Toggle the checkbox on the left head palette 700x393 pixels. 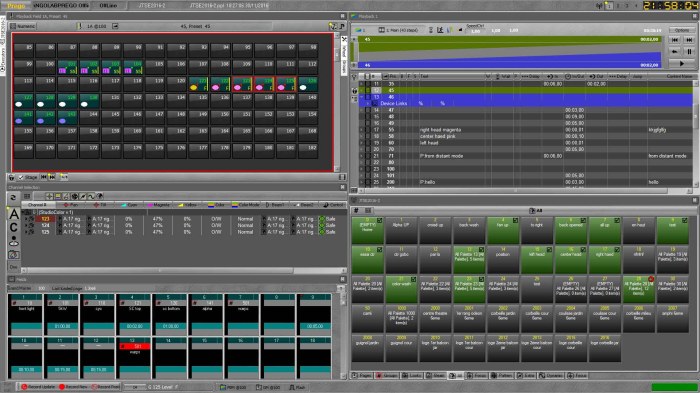[x=549, y=250]
